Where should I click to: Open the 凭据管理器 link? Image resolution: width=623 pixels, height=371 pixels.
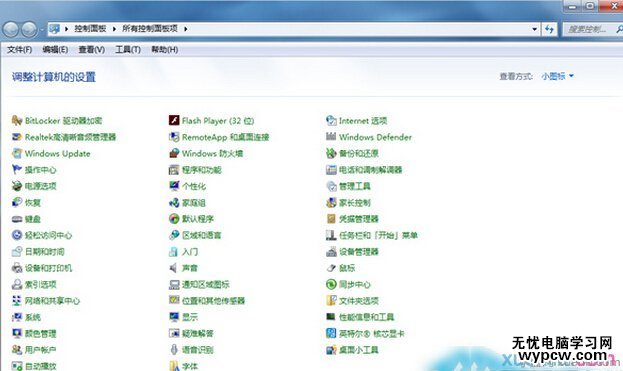[x=359, y=219]
